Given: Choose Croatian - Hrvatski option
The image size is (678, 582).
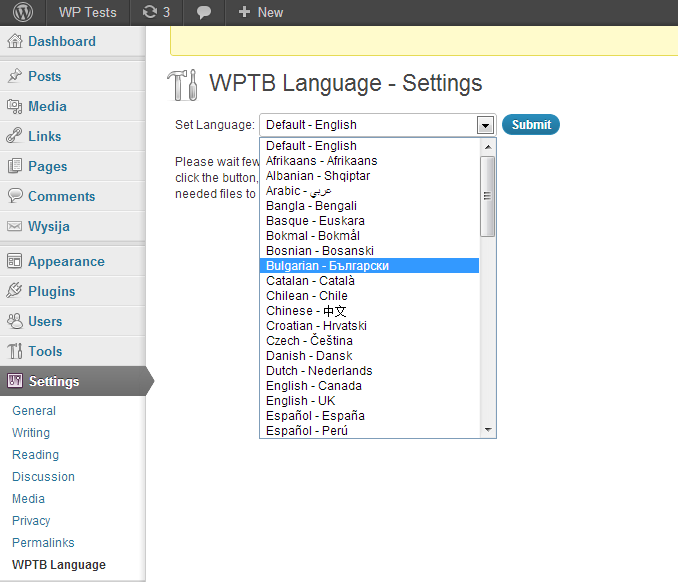Looking at the screenshot, I should 369,326.
